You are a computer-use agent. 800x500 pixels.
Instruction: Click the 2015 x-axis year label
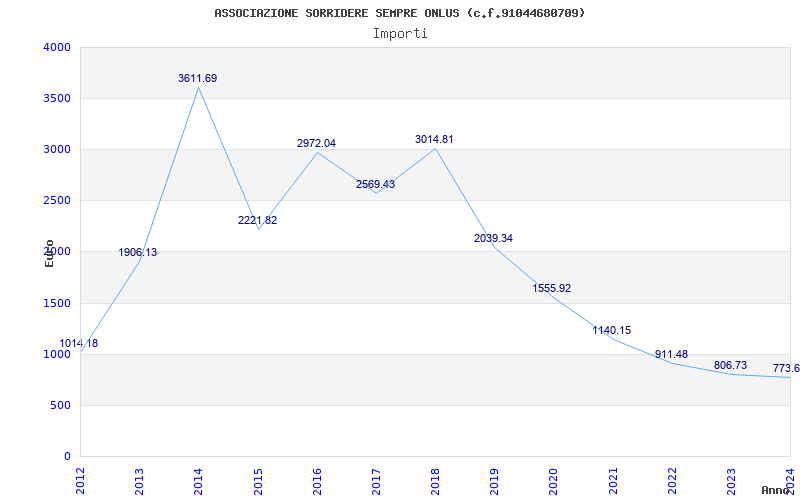point(258,480)
